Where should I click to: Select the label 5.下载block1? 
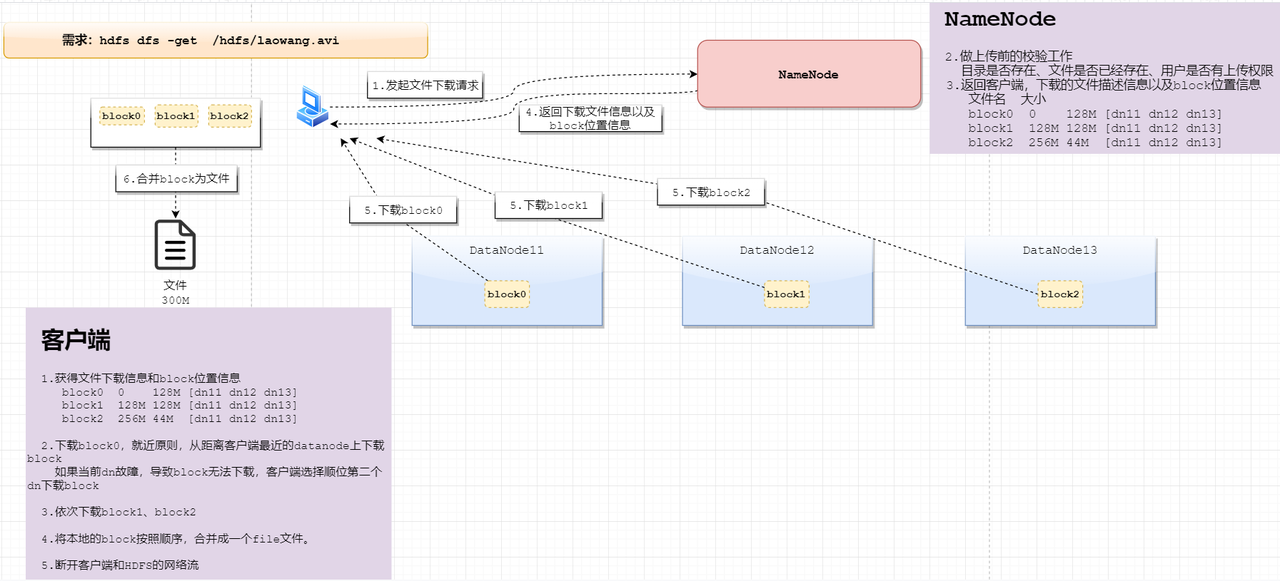click(x=549, y=205)
